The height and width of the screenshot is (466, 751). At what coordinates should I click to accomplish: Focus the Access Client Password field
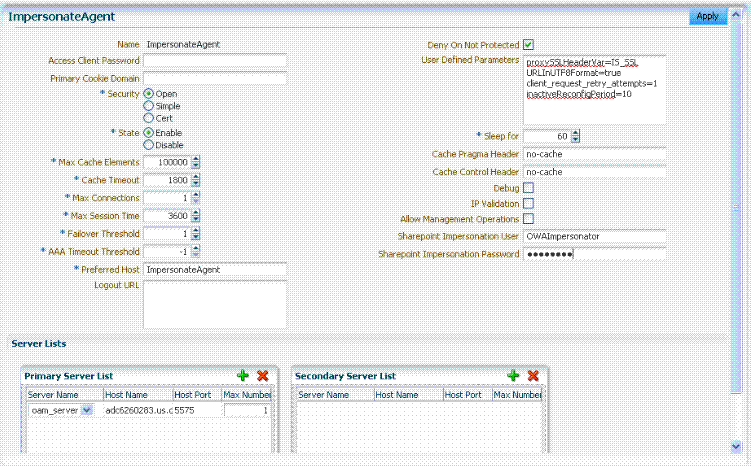point(215,60)
